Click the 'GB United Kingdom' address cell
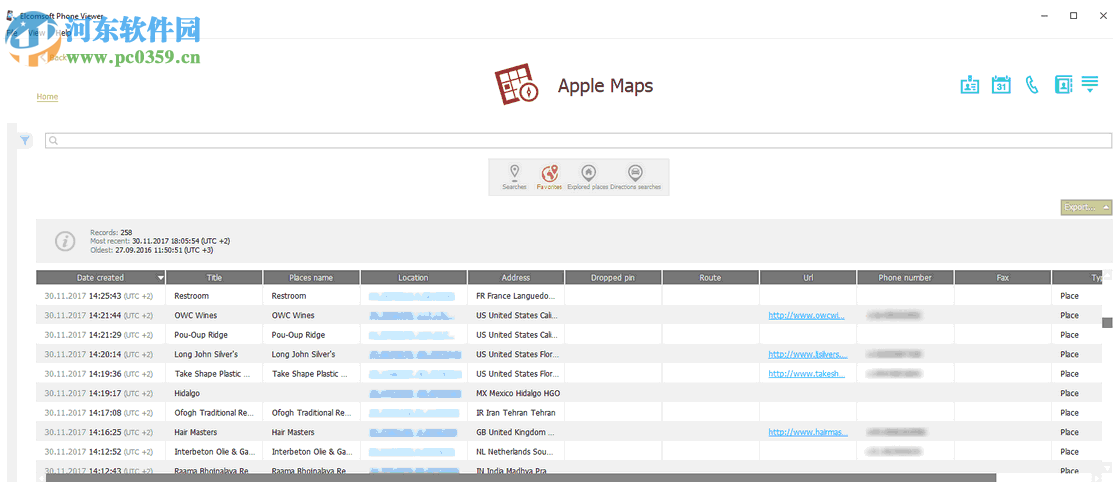Screen dimensions: 1113x503 pyautogui.click(x=516, y=432)
